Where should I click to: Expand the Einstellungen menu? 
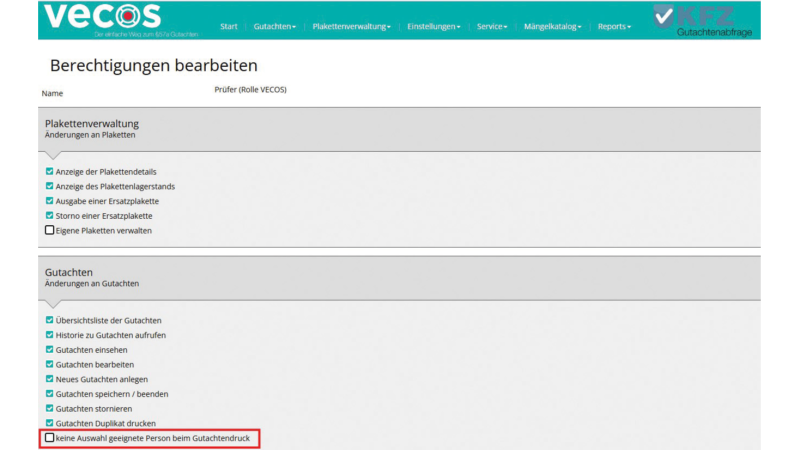(x=434, y=27)
